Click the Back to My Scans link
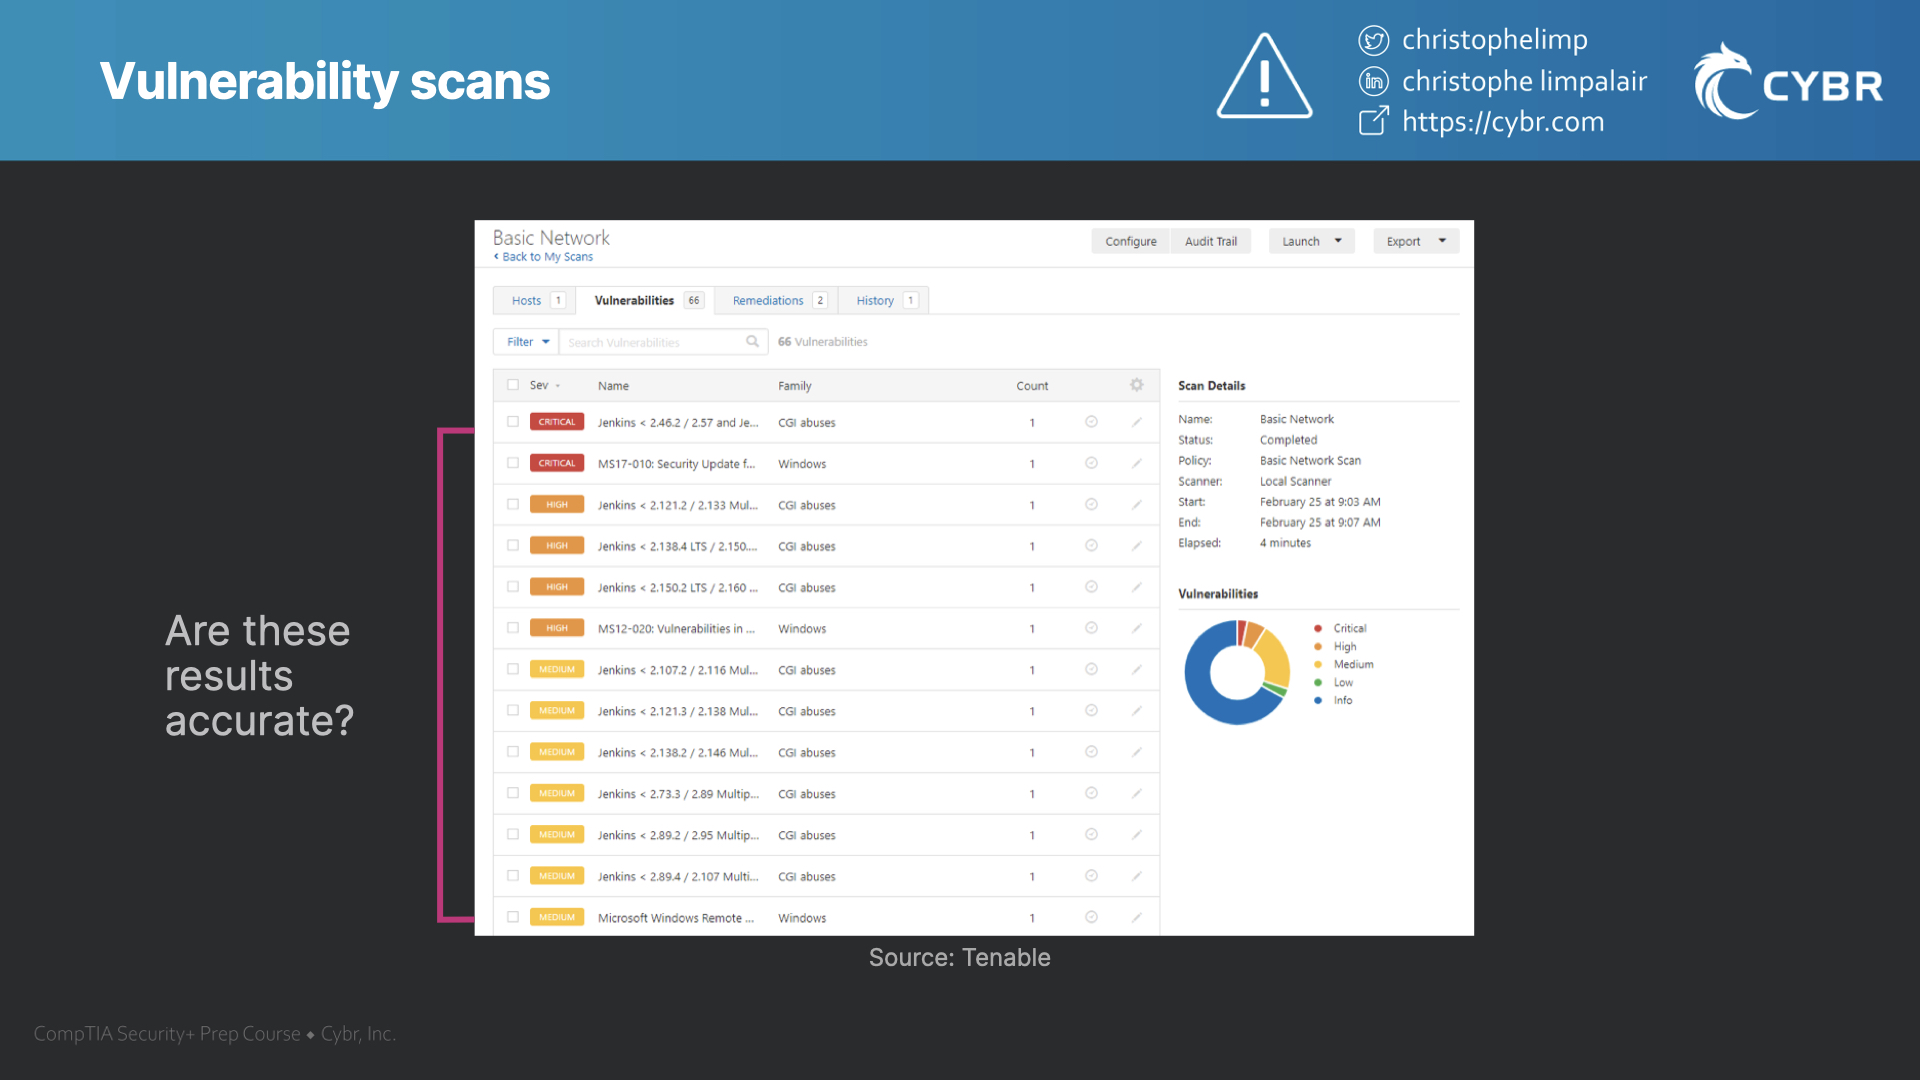The image size is (1920, 1080). pyautogui.click(x=544, y=257)
